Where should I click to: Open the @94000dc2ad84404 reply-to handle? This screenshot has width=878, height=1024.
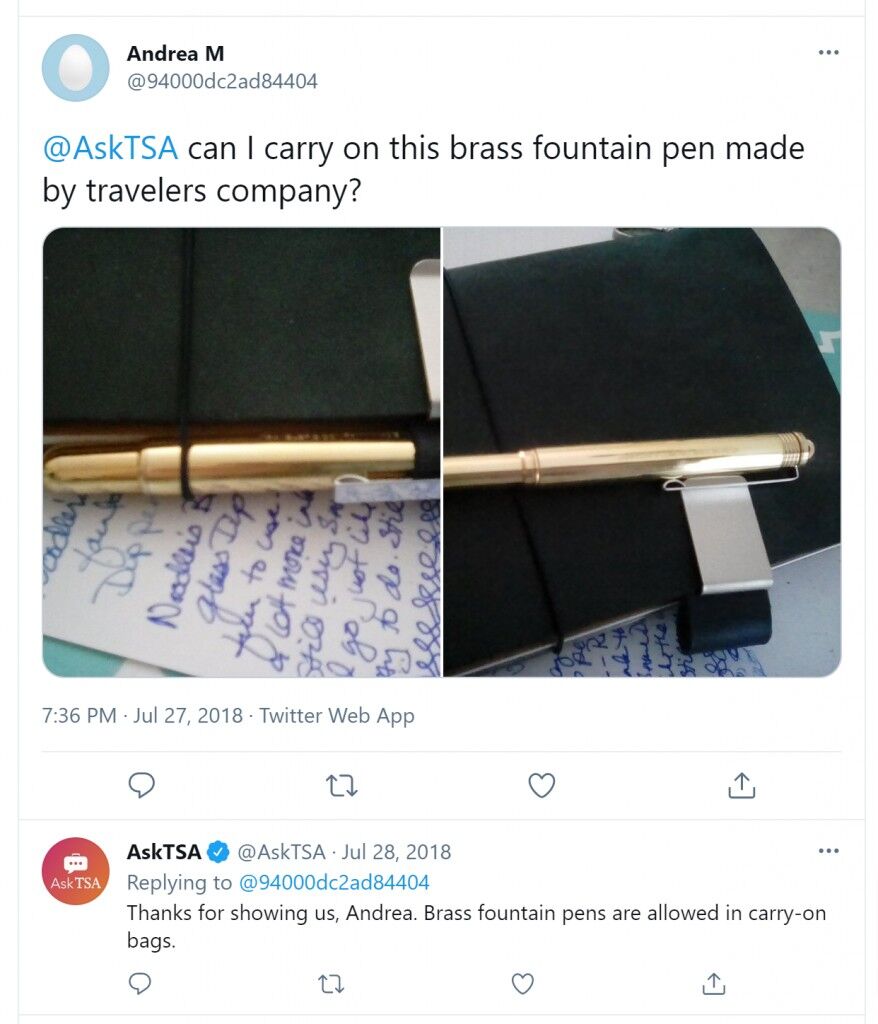click(334, 882)
